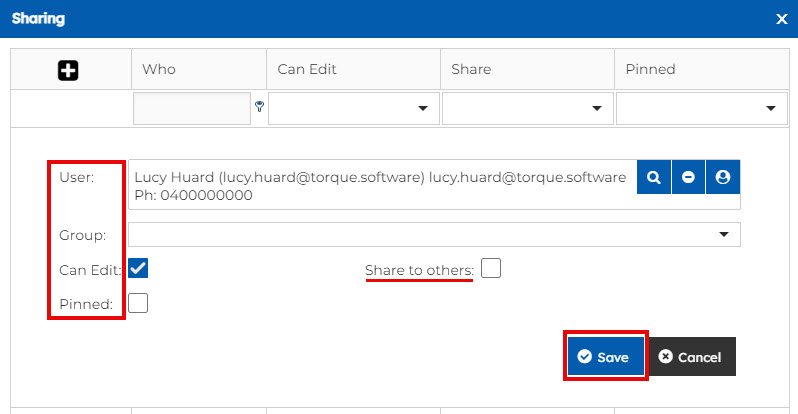This screenshot has width=798, height=414.
Task: Click the Who filter text field
Action: (x=191, y=108)
